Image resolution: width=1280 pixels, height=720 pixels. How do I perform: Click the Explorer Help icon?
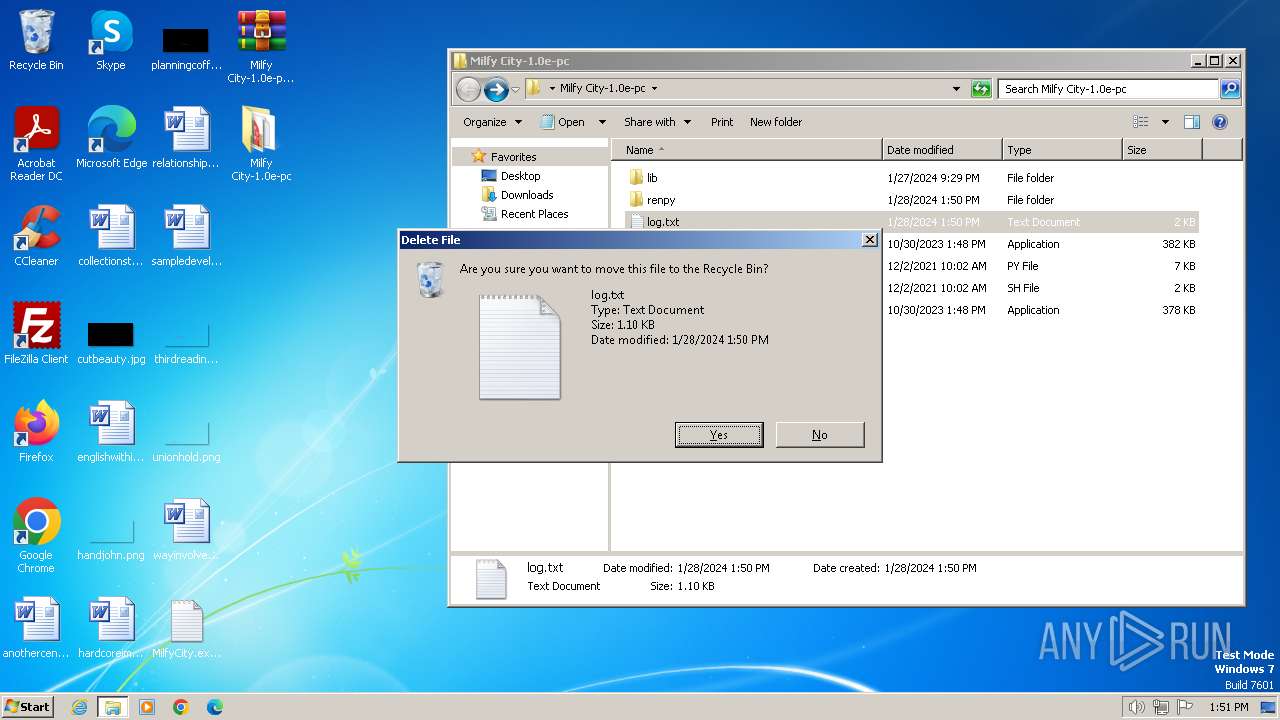pos(1220,122)
